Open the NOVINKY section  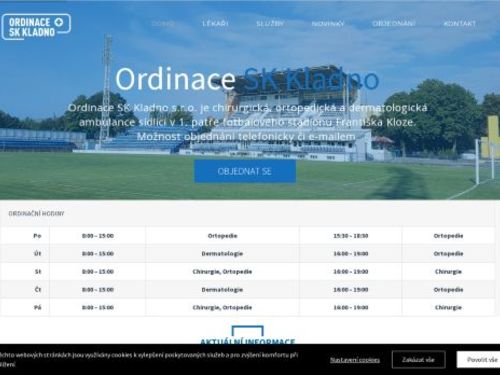click(x=328, y=24)
